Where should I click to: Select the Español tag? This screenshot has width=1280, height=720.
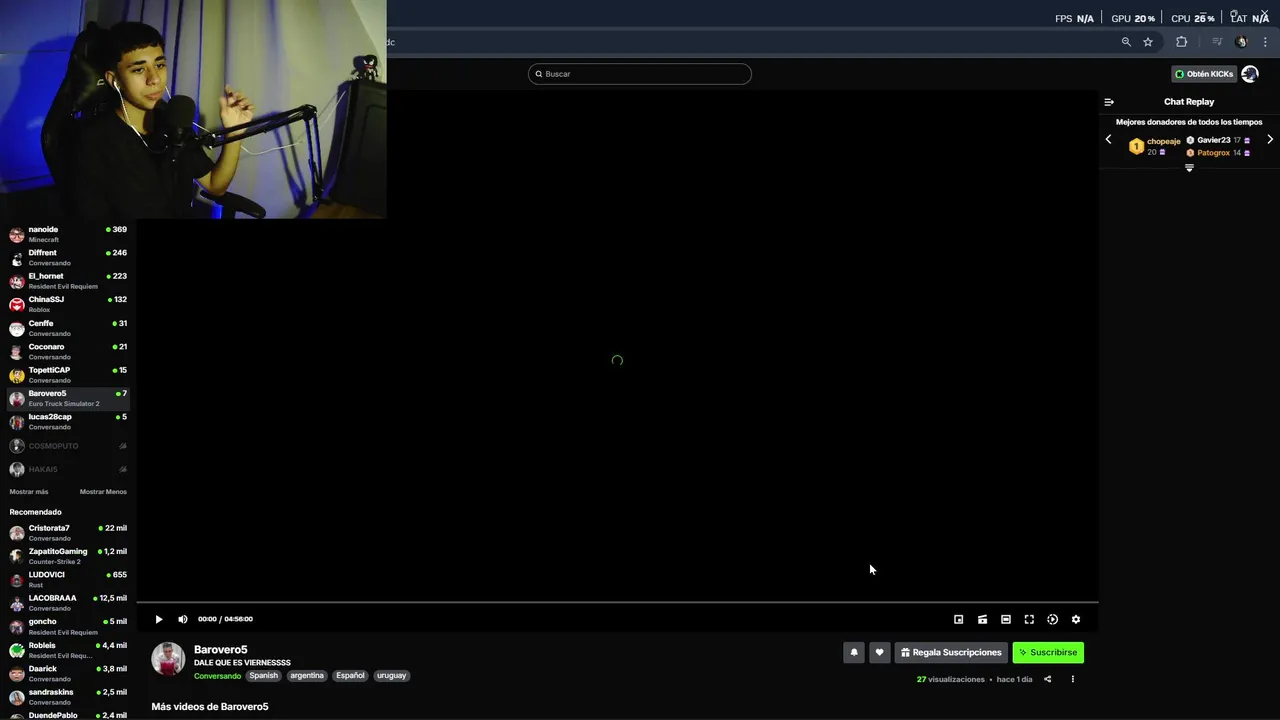350,676
